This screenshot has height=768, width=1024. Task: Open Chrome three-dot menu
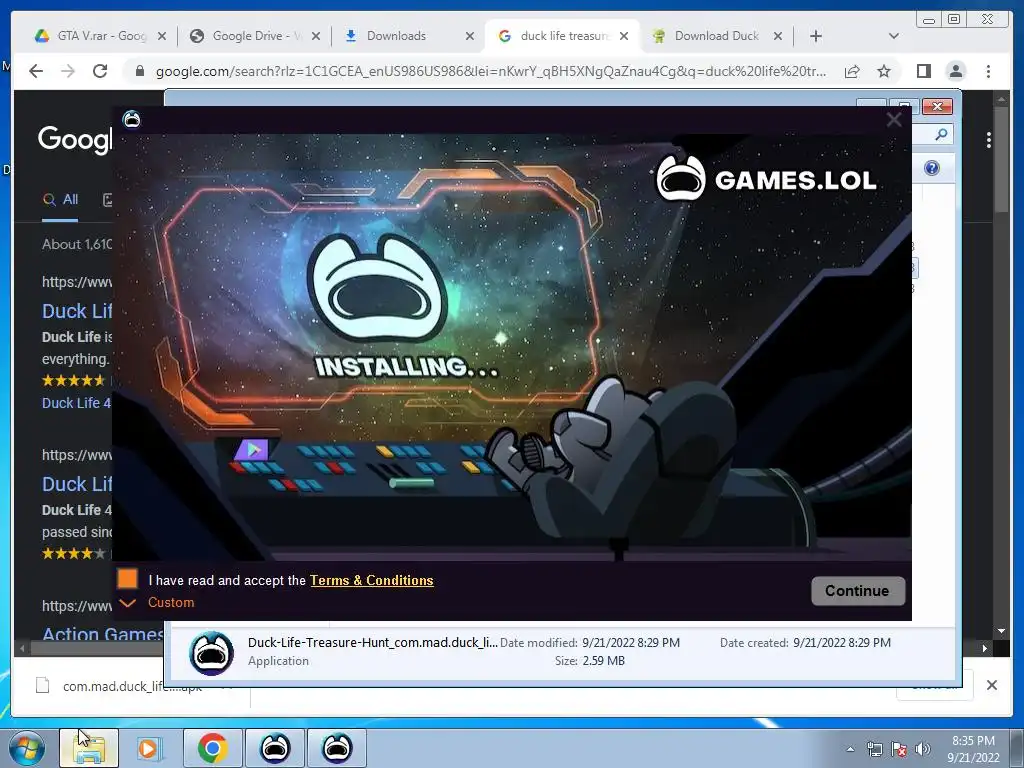[988, 71]
